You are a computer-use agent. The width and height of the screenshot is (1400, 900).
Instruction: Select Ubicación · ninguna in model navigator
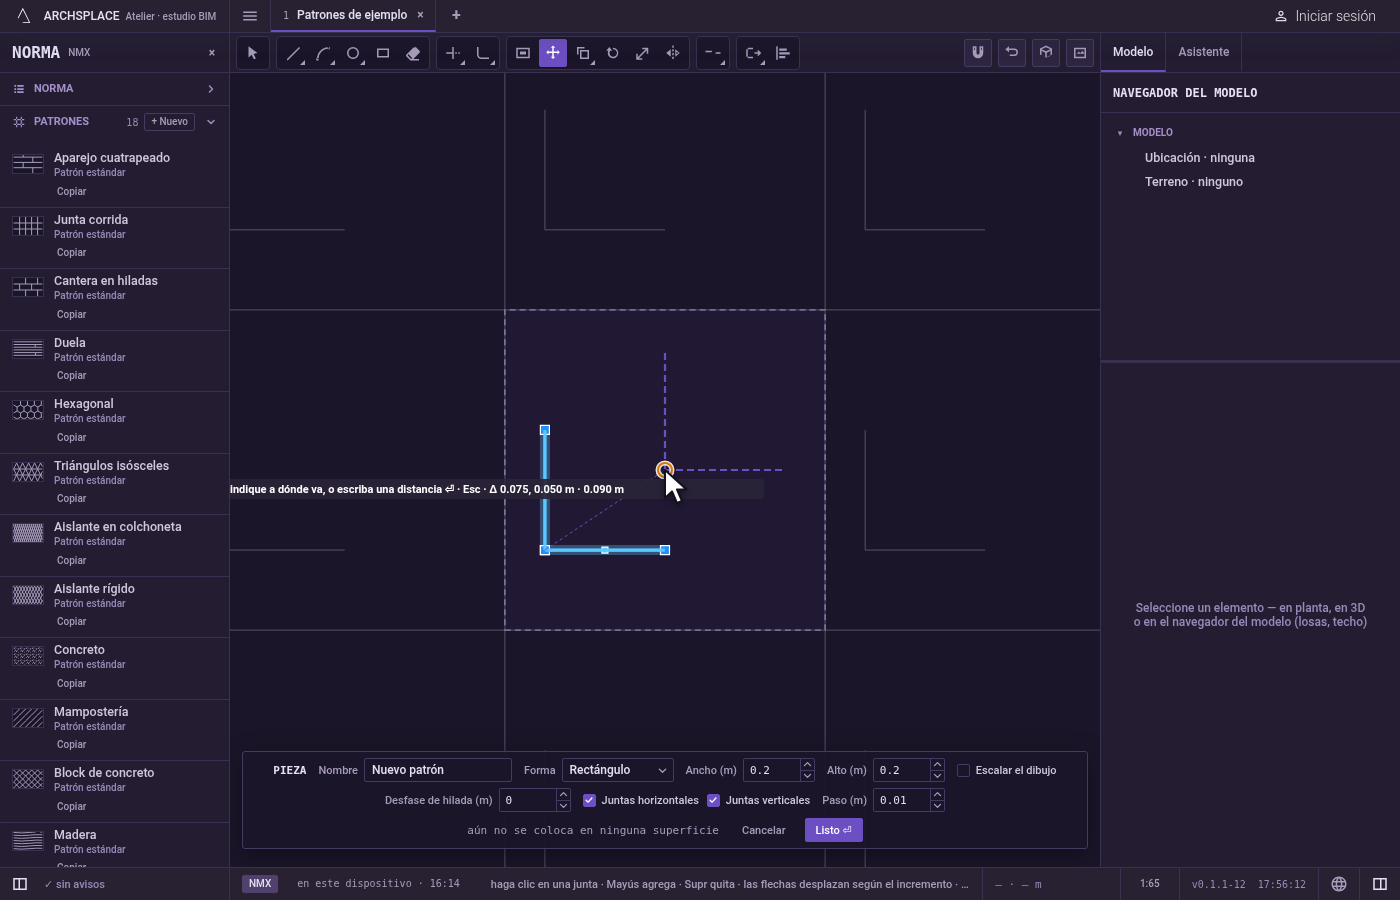coord(1200,158)
